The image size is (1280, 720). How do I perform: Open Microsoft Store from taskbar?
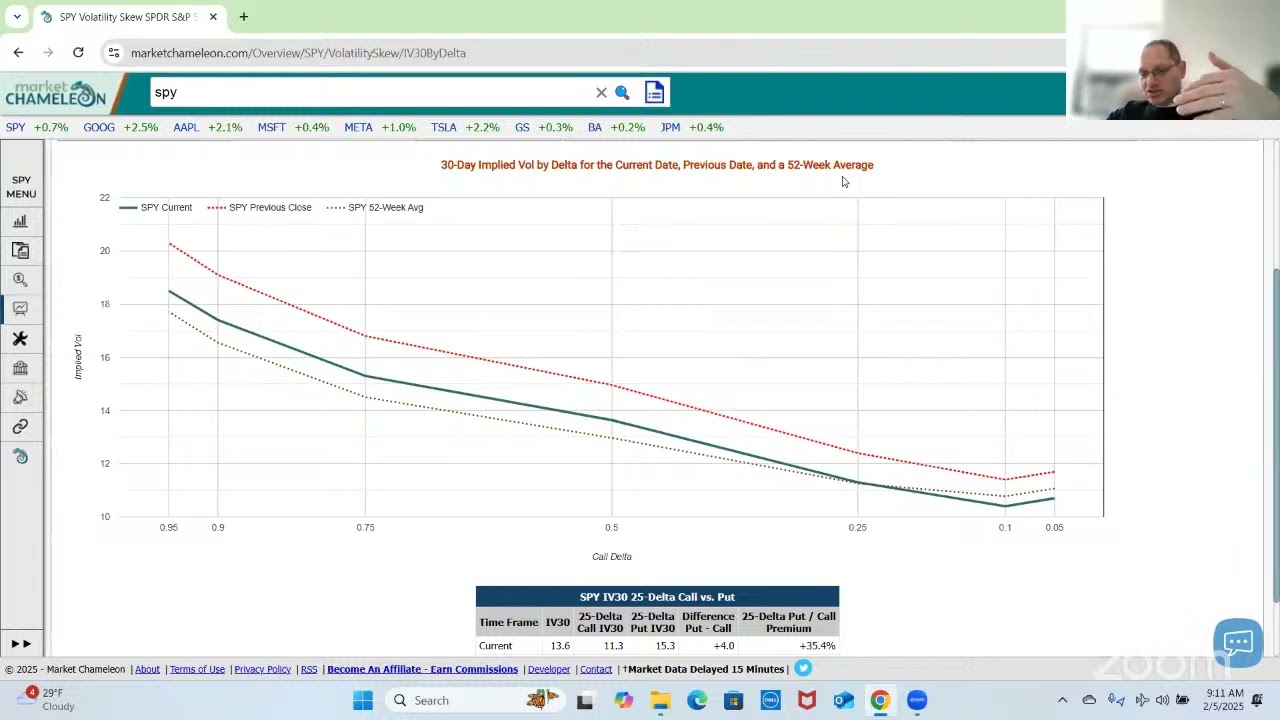point(733,700)
